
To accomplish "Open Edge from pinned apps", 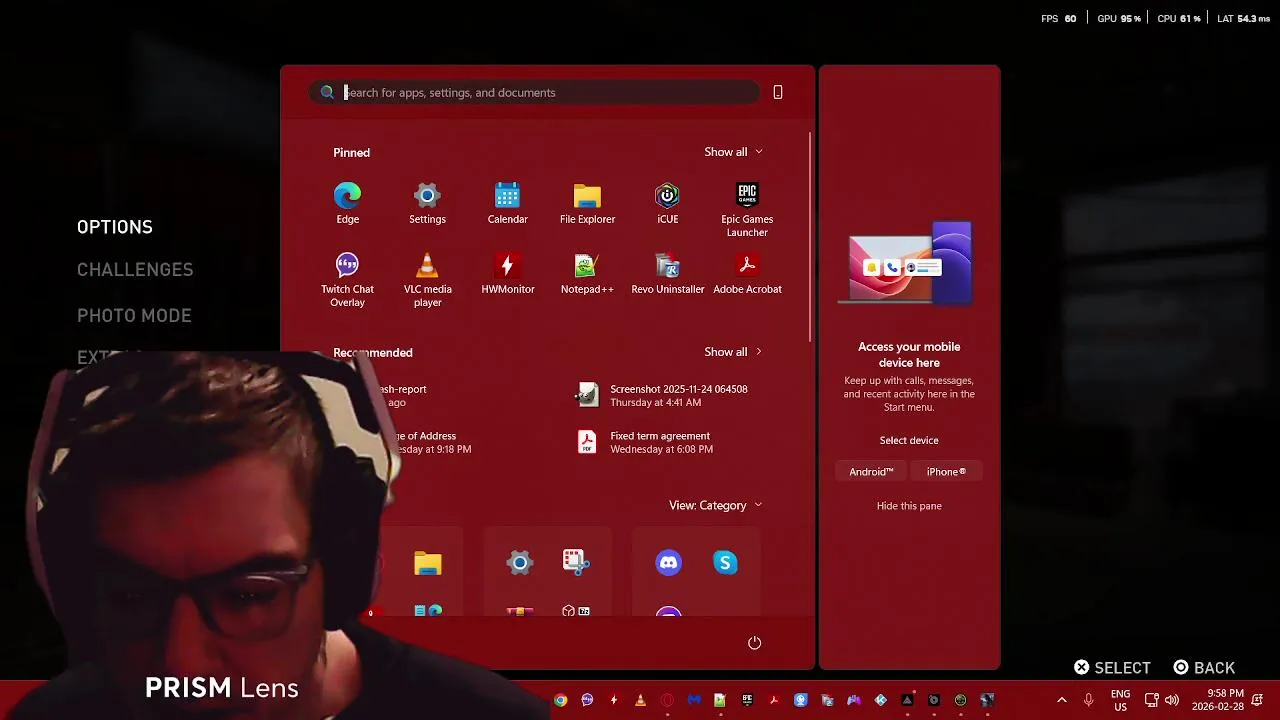I will tap(347, 203).
